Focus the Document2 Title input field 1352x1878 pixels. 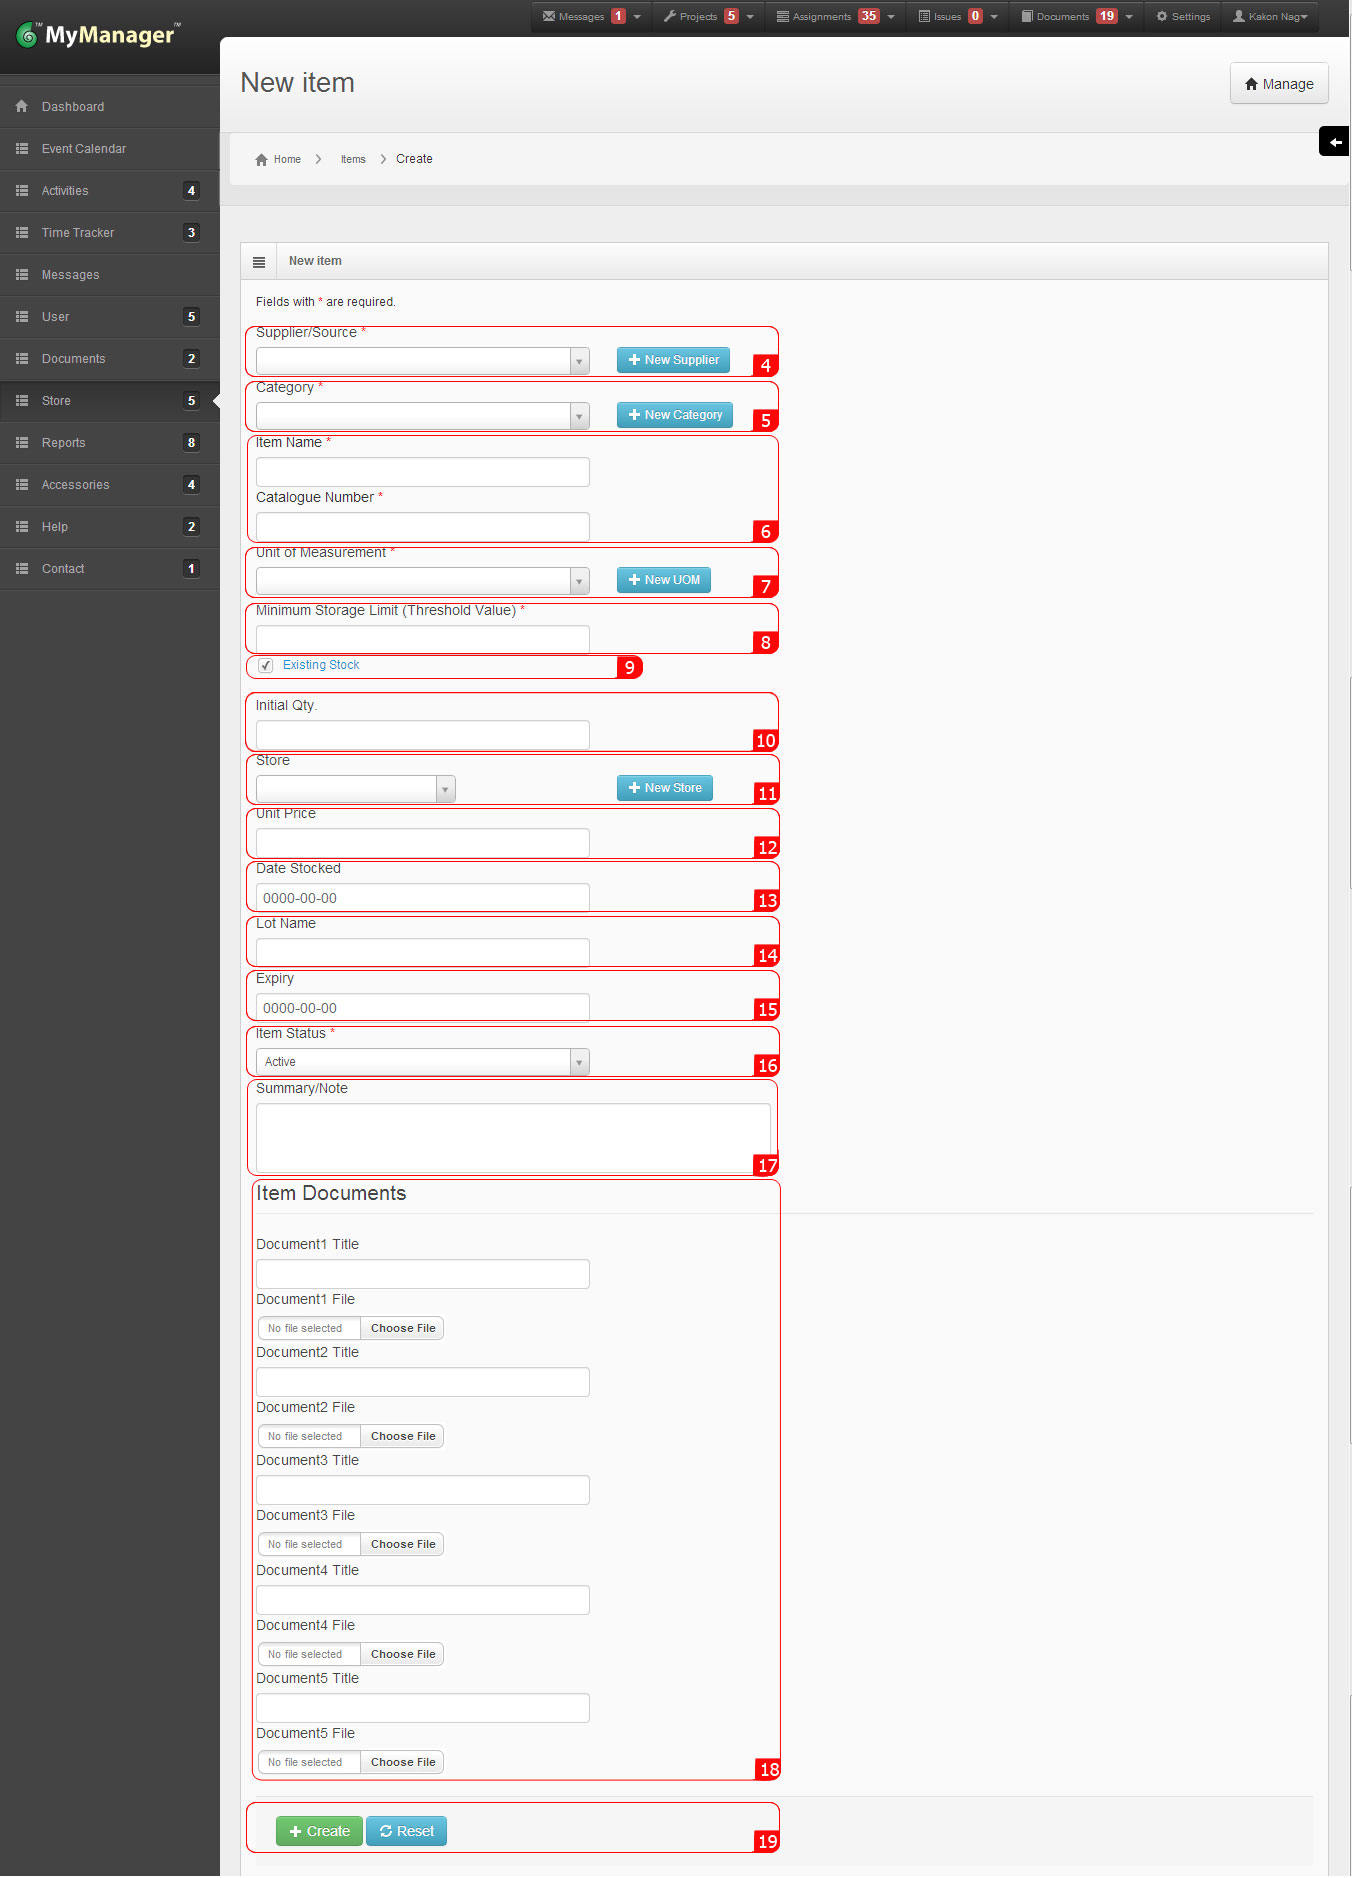423,1382
